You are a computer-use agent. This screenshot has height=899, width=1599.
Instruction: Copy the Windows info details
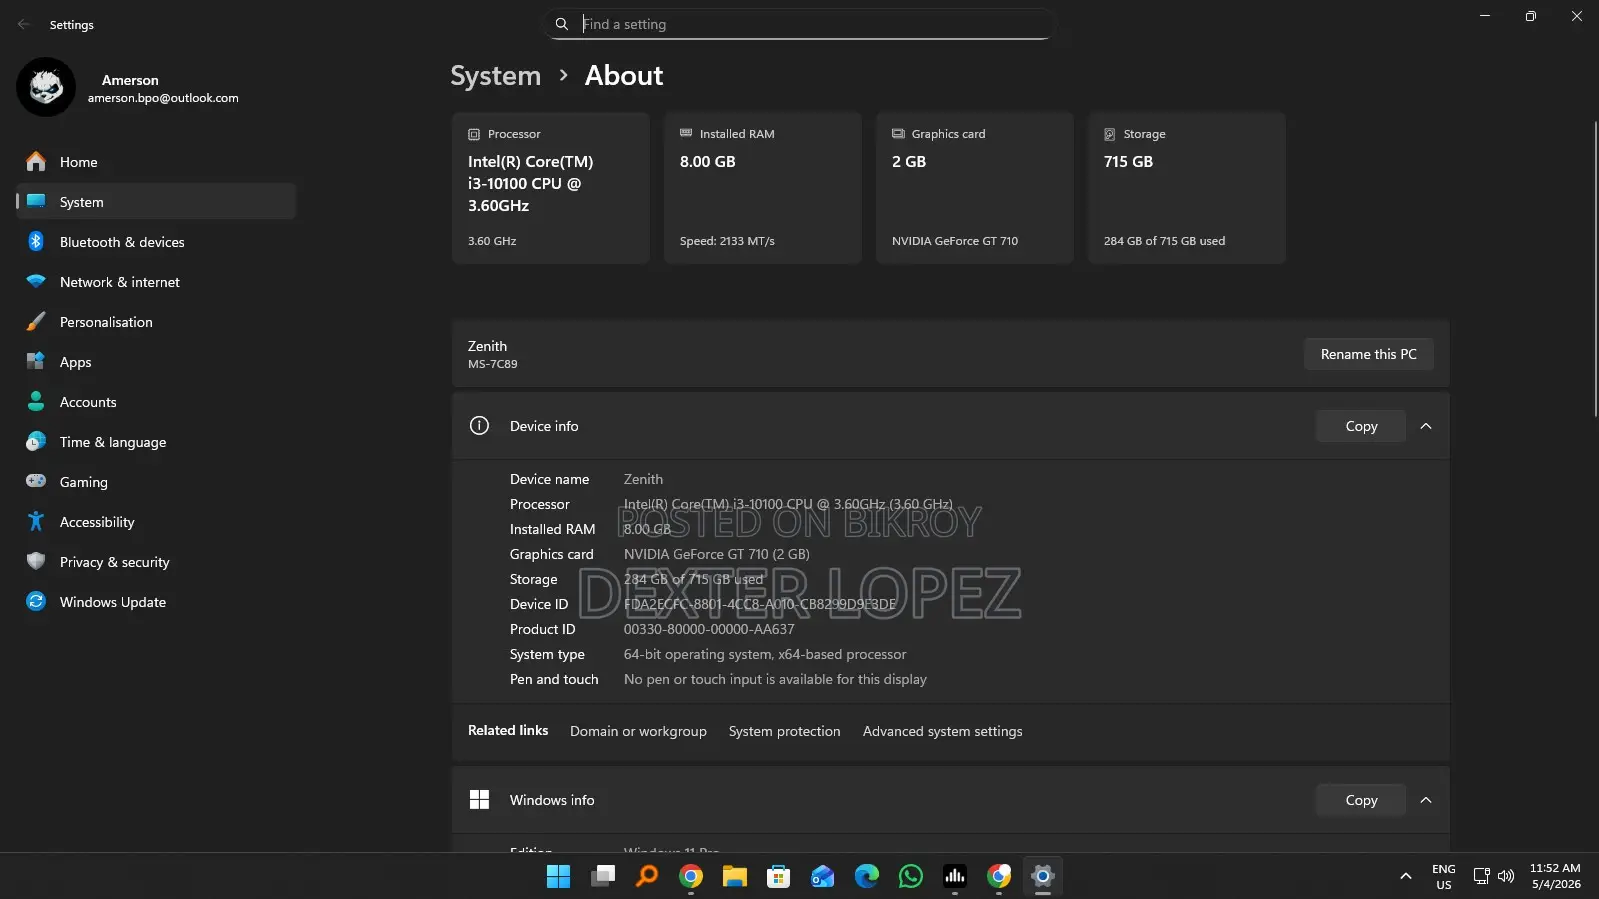coord(1361,800)
